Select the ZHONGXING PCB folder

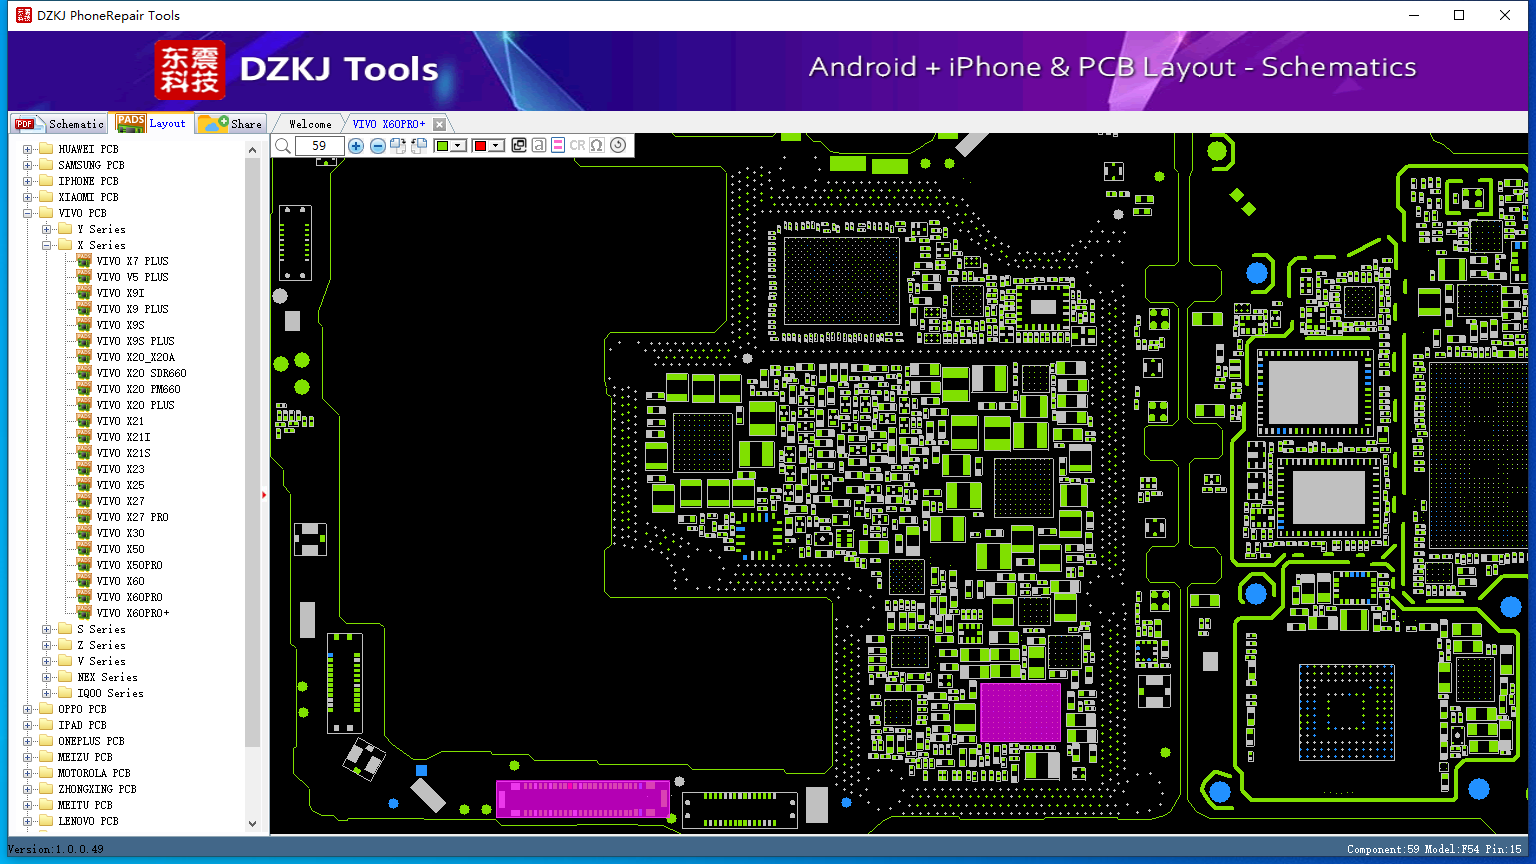click(97, 789)
